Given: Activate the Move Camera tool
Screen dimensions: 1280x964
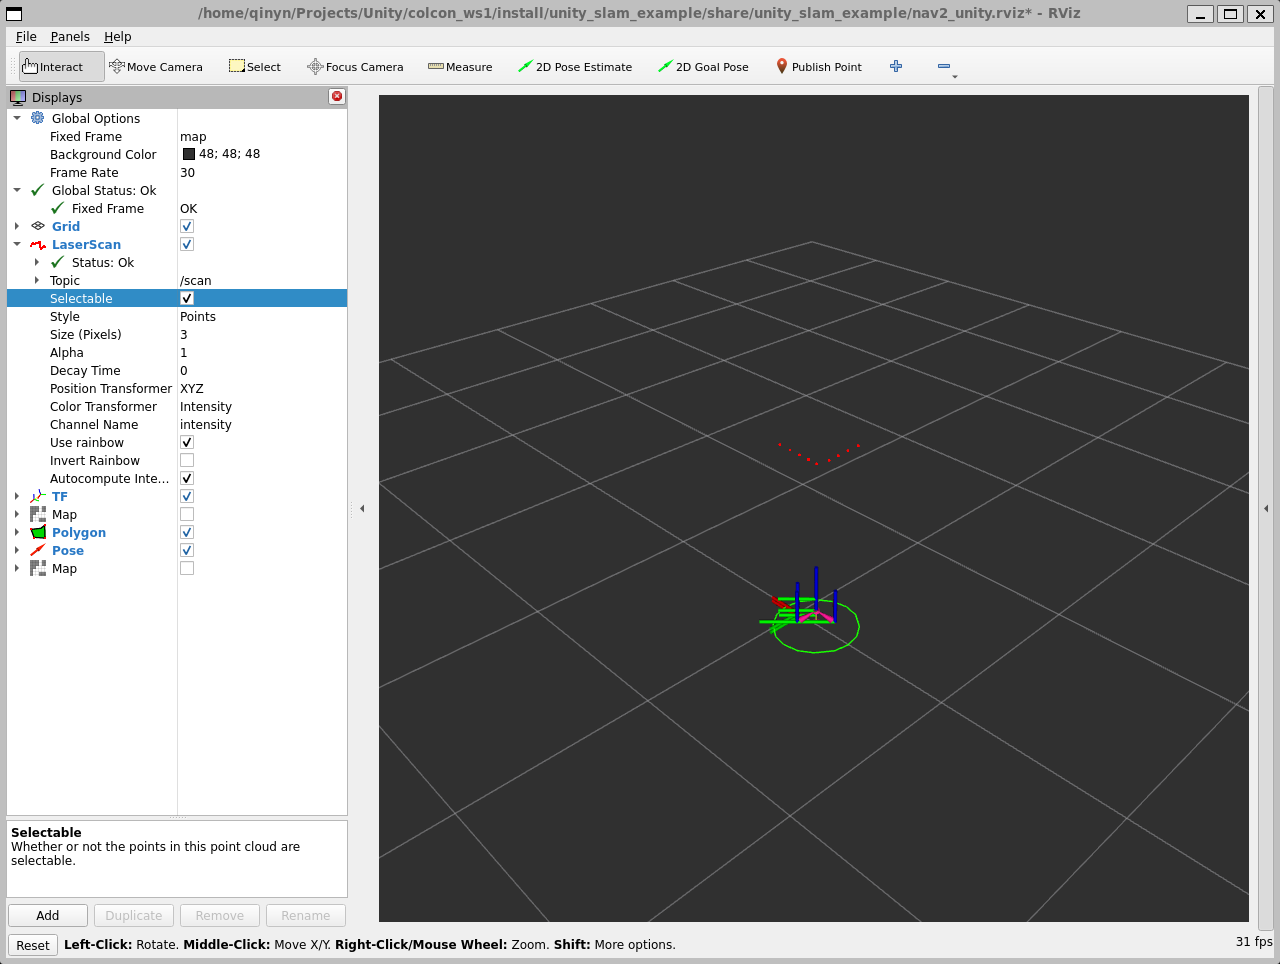Looking at the screenshot, I should tap(156, 67).
